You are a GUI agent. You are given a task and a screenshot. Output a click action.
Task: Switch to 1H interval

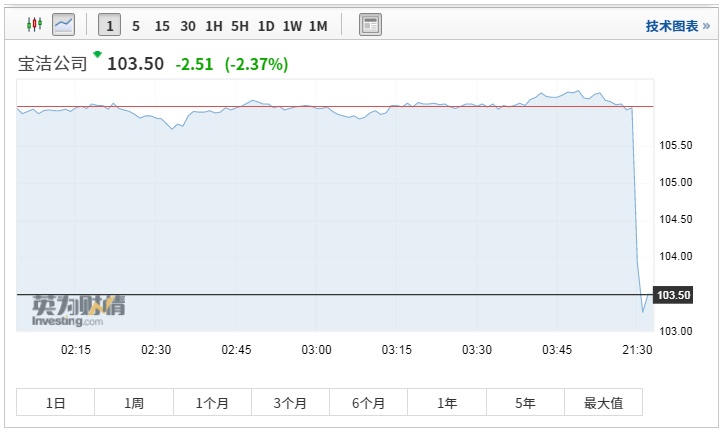pos(214,25)
